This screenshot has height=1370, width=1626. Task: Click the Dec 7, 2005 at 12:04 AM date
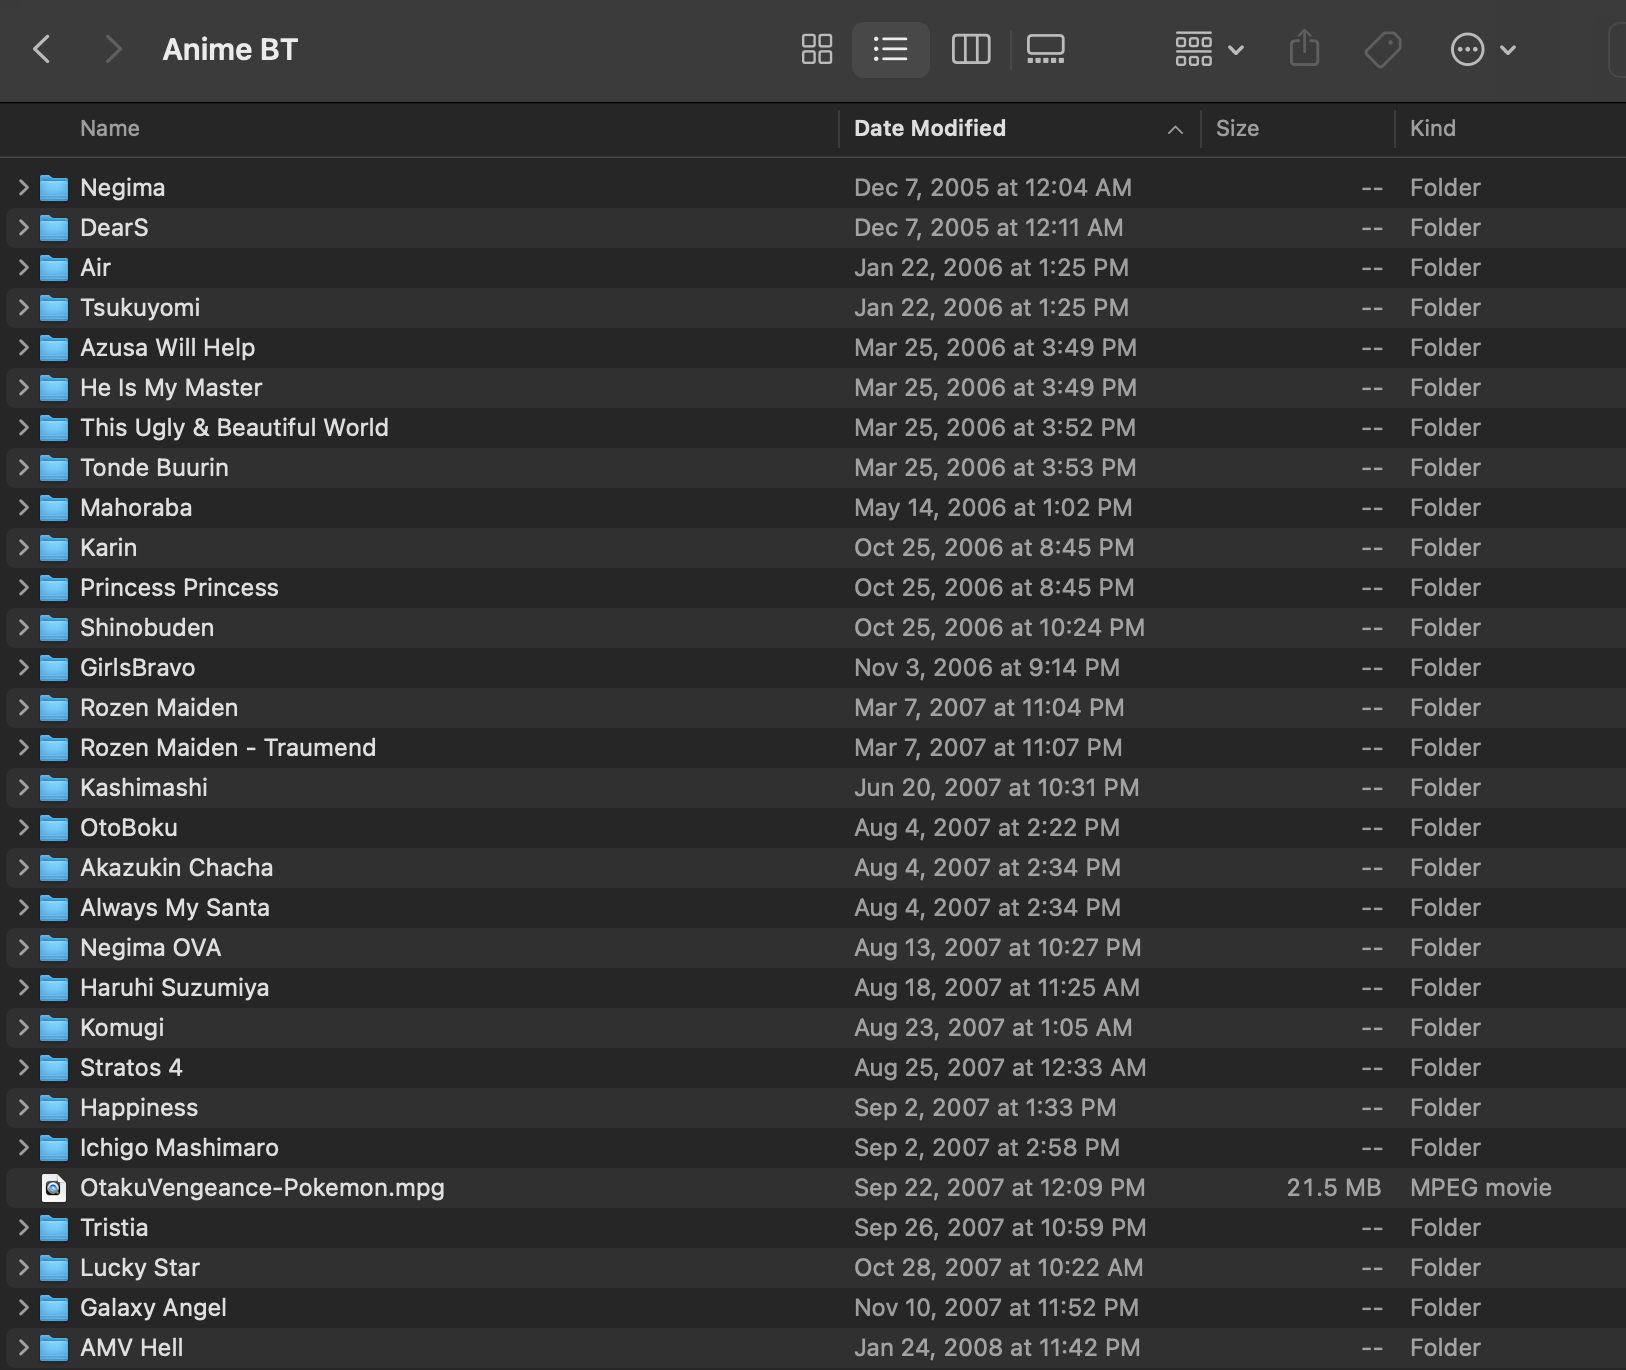click(x=993, y=187)
